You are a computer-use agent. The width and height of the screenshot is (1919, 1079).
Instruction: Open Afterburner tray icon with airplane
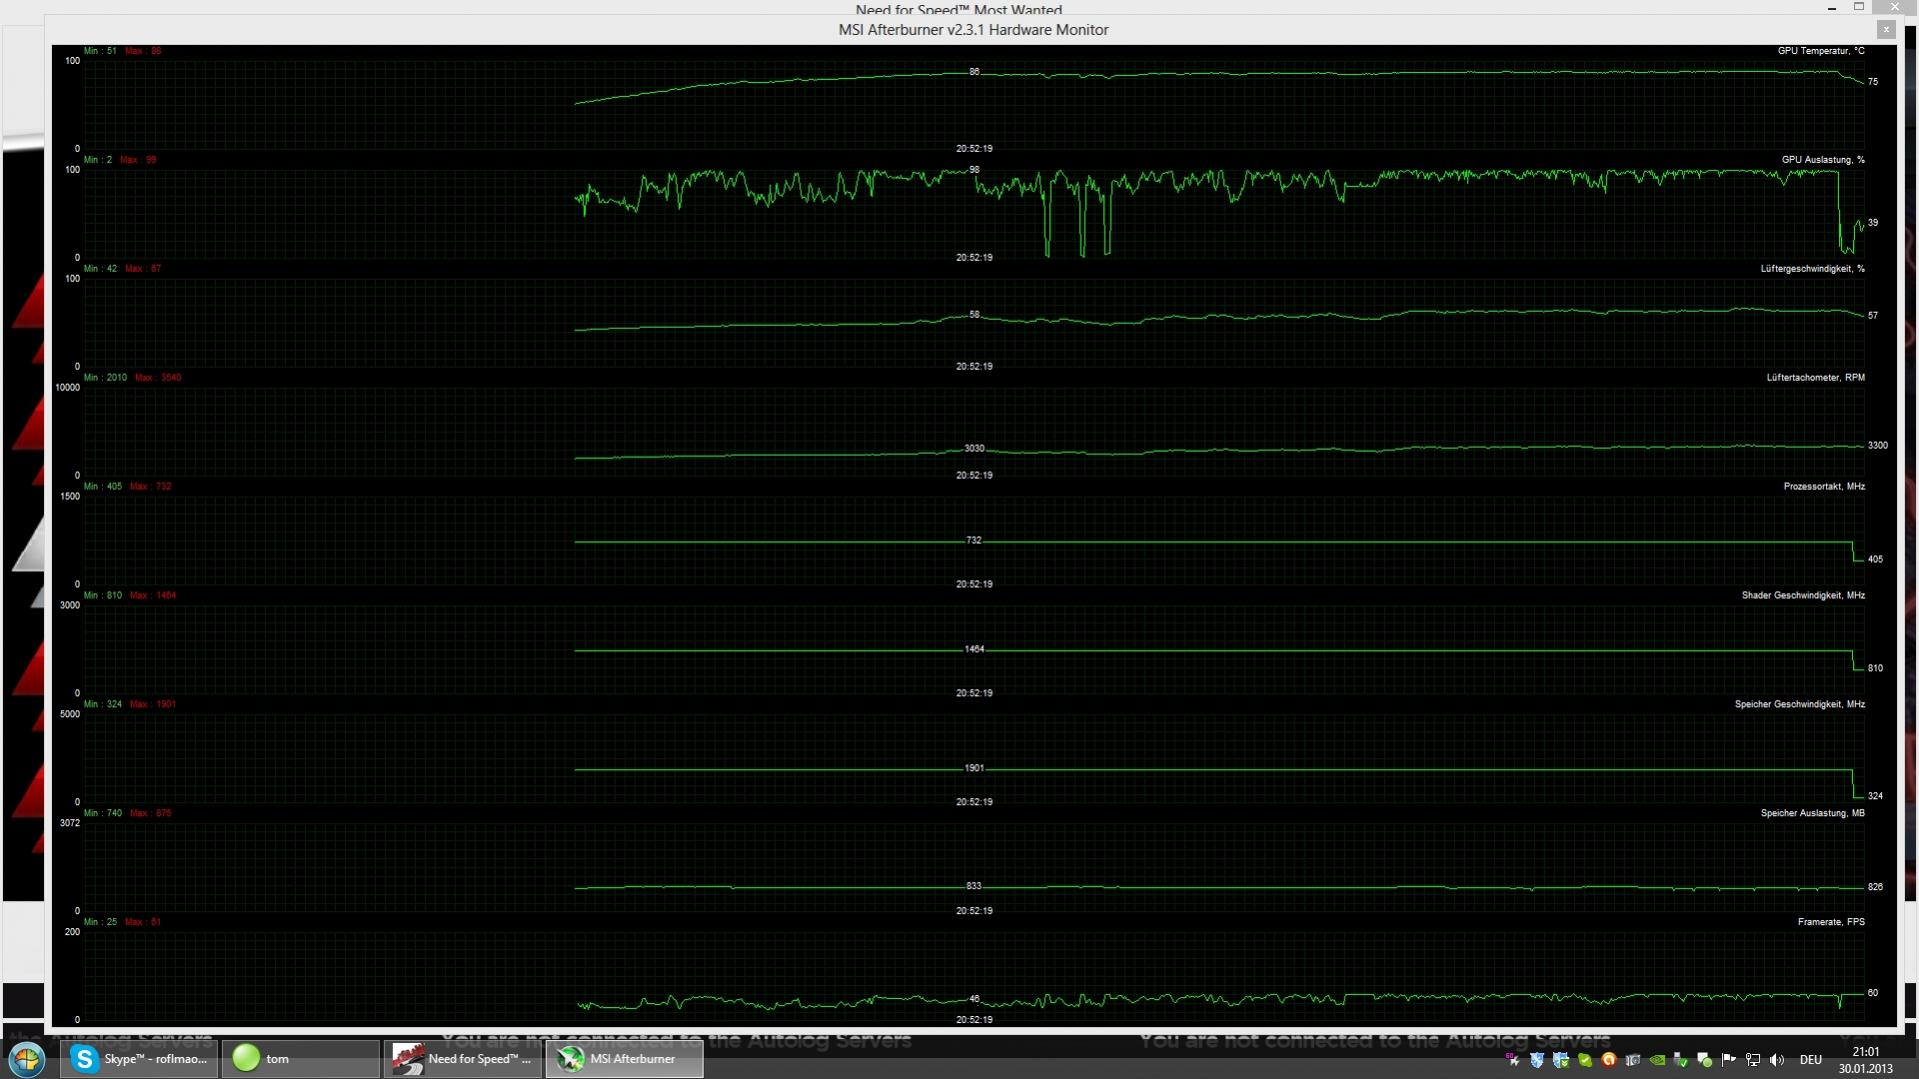pyautogui.click(x=1513, y=1060)
